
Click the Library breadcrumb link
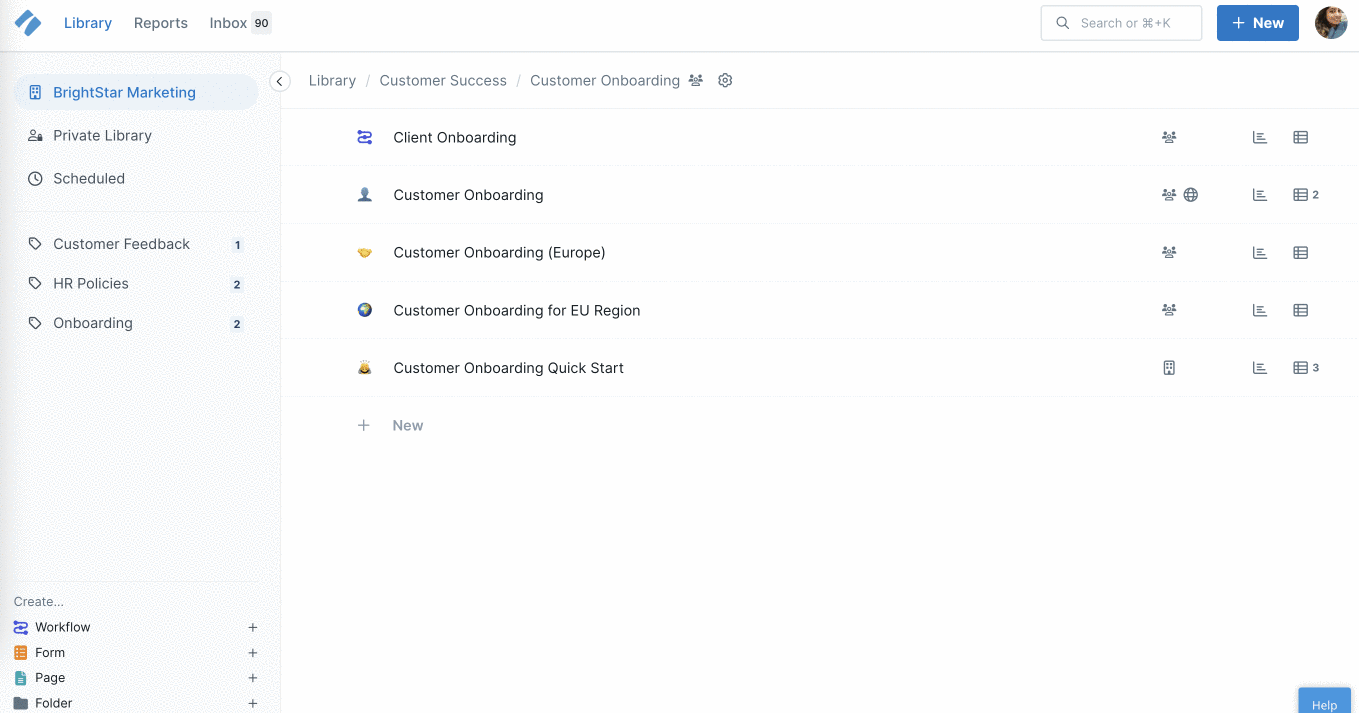pos(332,80)
